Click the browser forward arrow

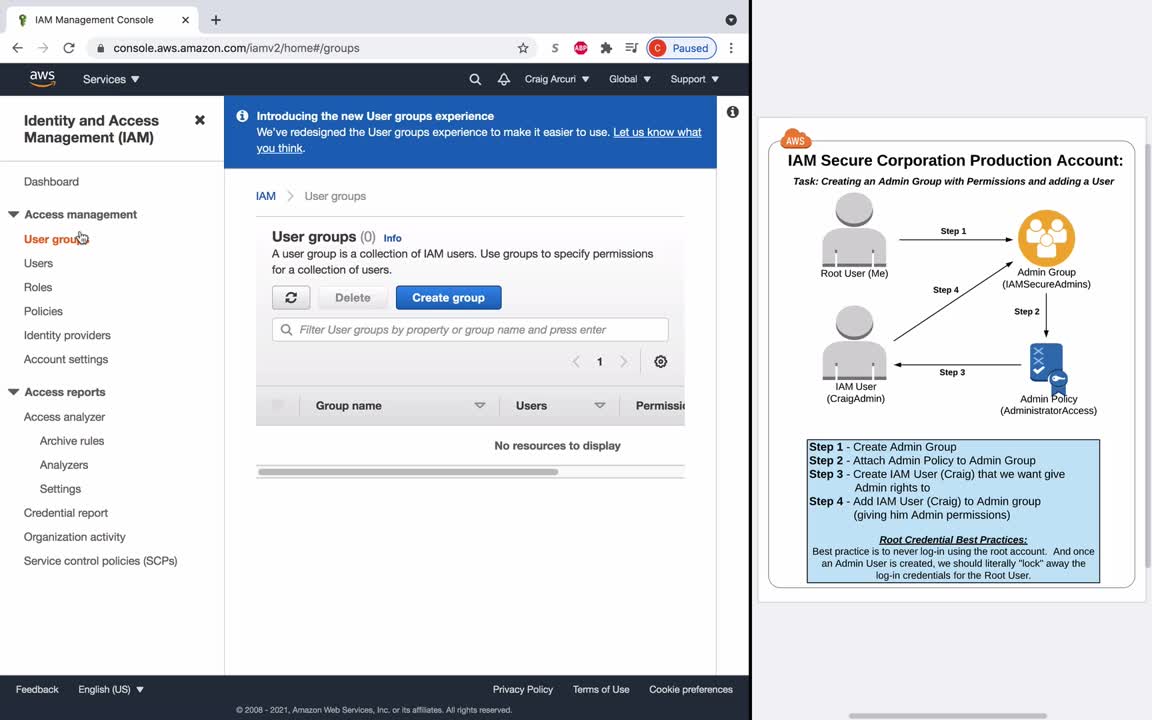(x=43, y=48)
